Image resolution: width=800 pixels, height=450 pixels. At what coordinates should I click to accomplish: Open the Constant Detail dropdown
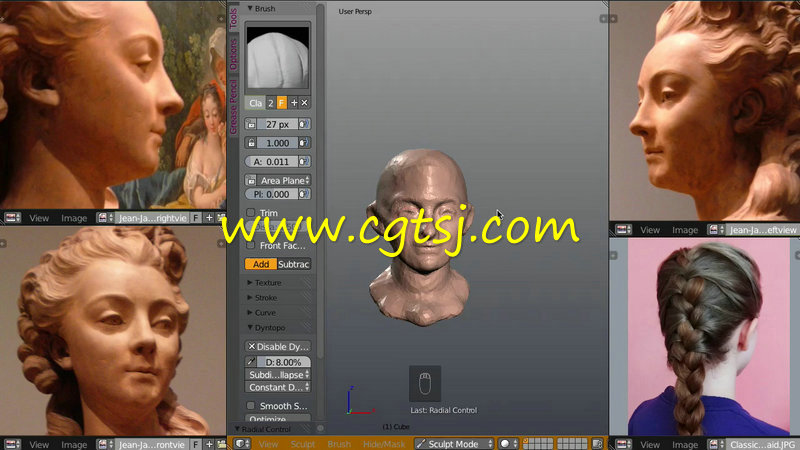278,387
